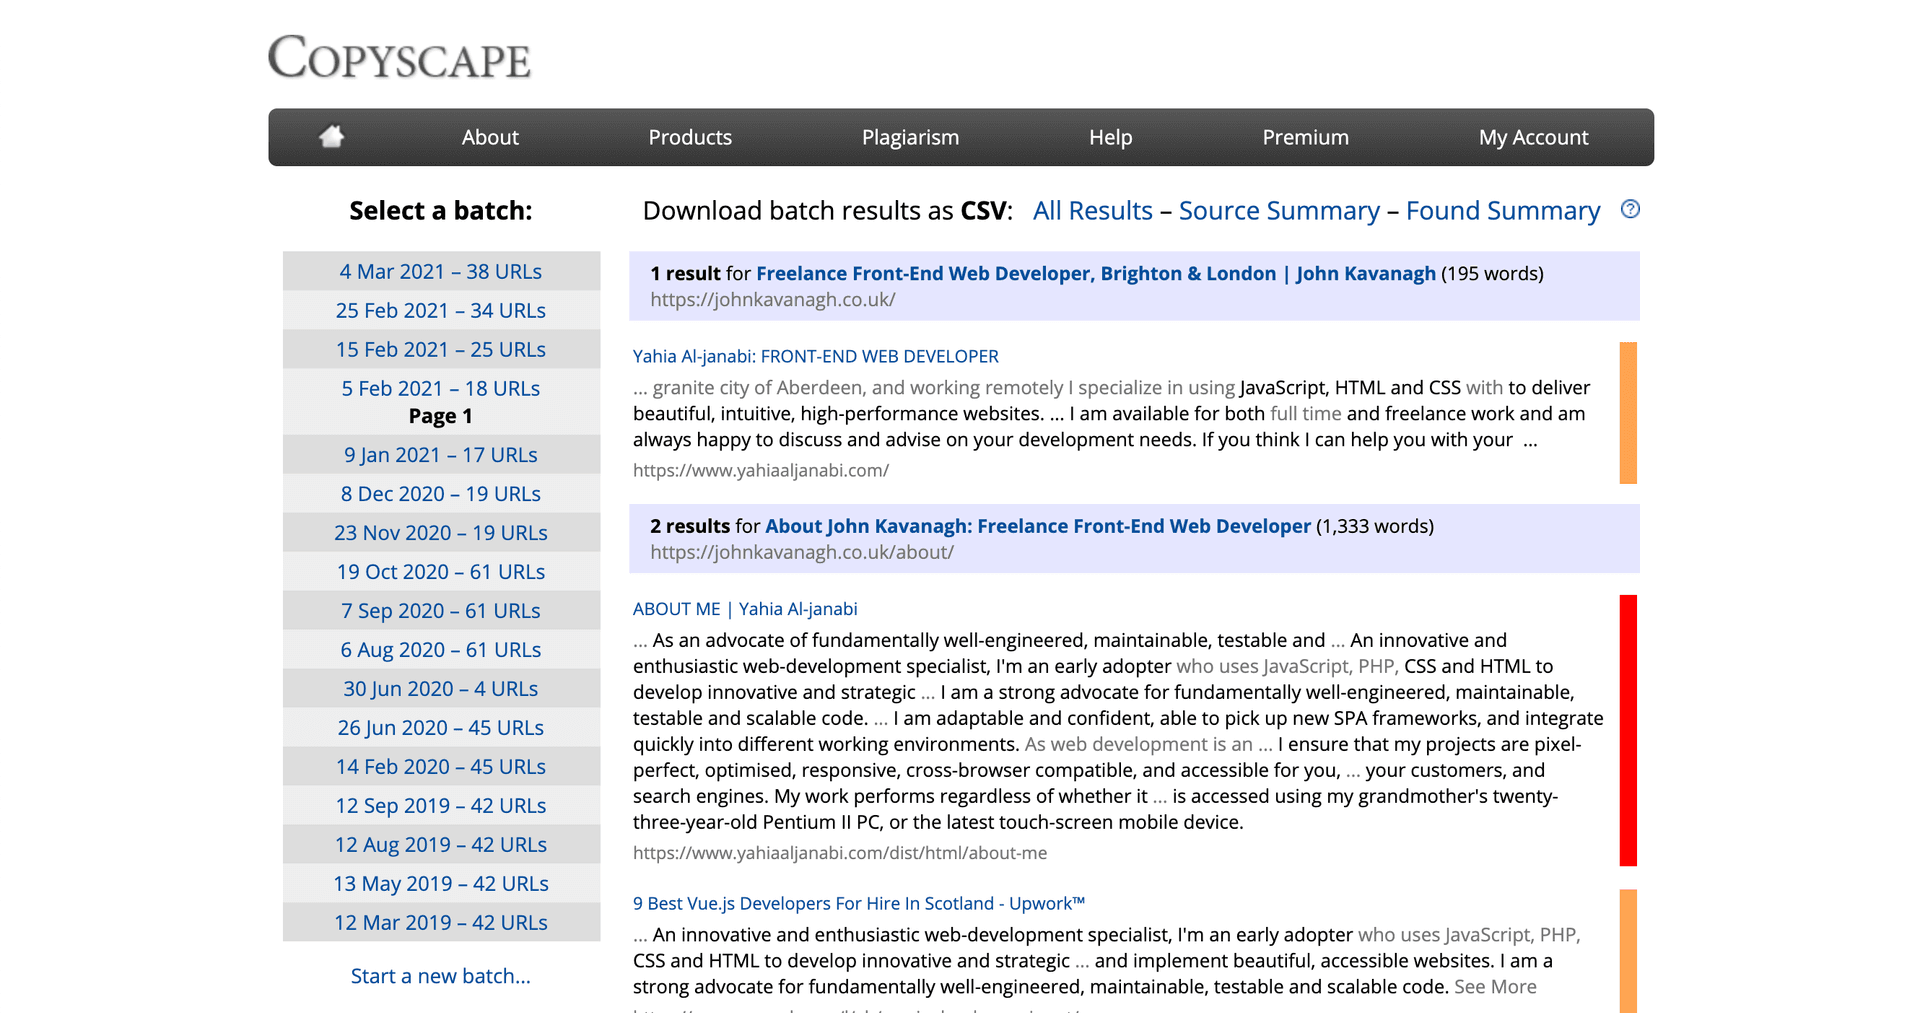Click red match bar beside ABOUT ME result
This screenshot has height=1013, width=1920.
pyautogui.click(x=1628, y=730)
